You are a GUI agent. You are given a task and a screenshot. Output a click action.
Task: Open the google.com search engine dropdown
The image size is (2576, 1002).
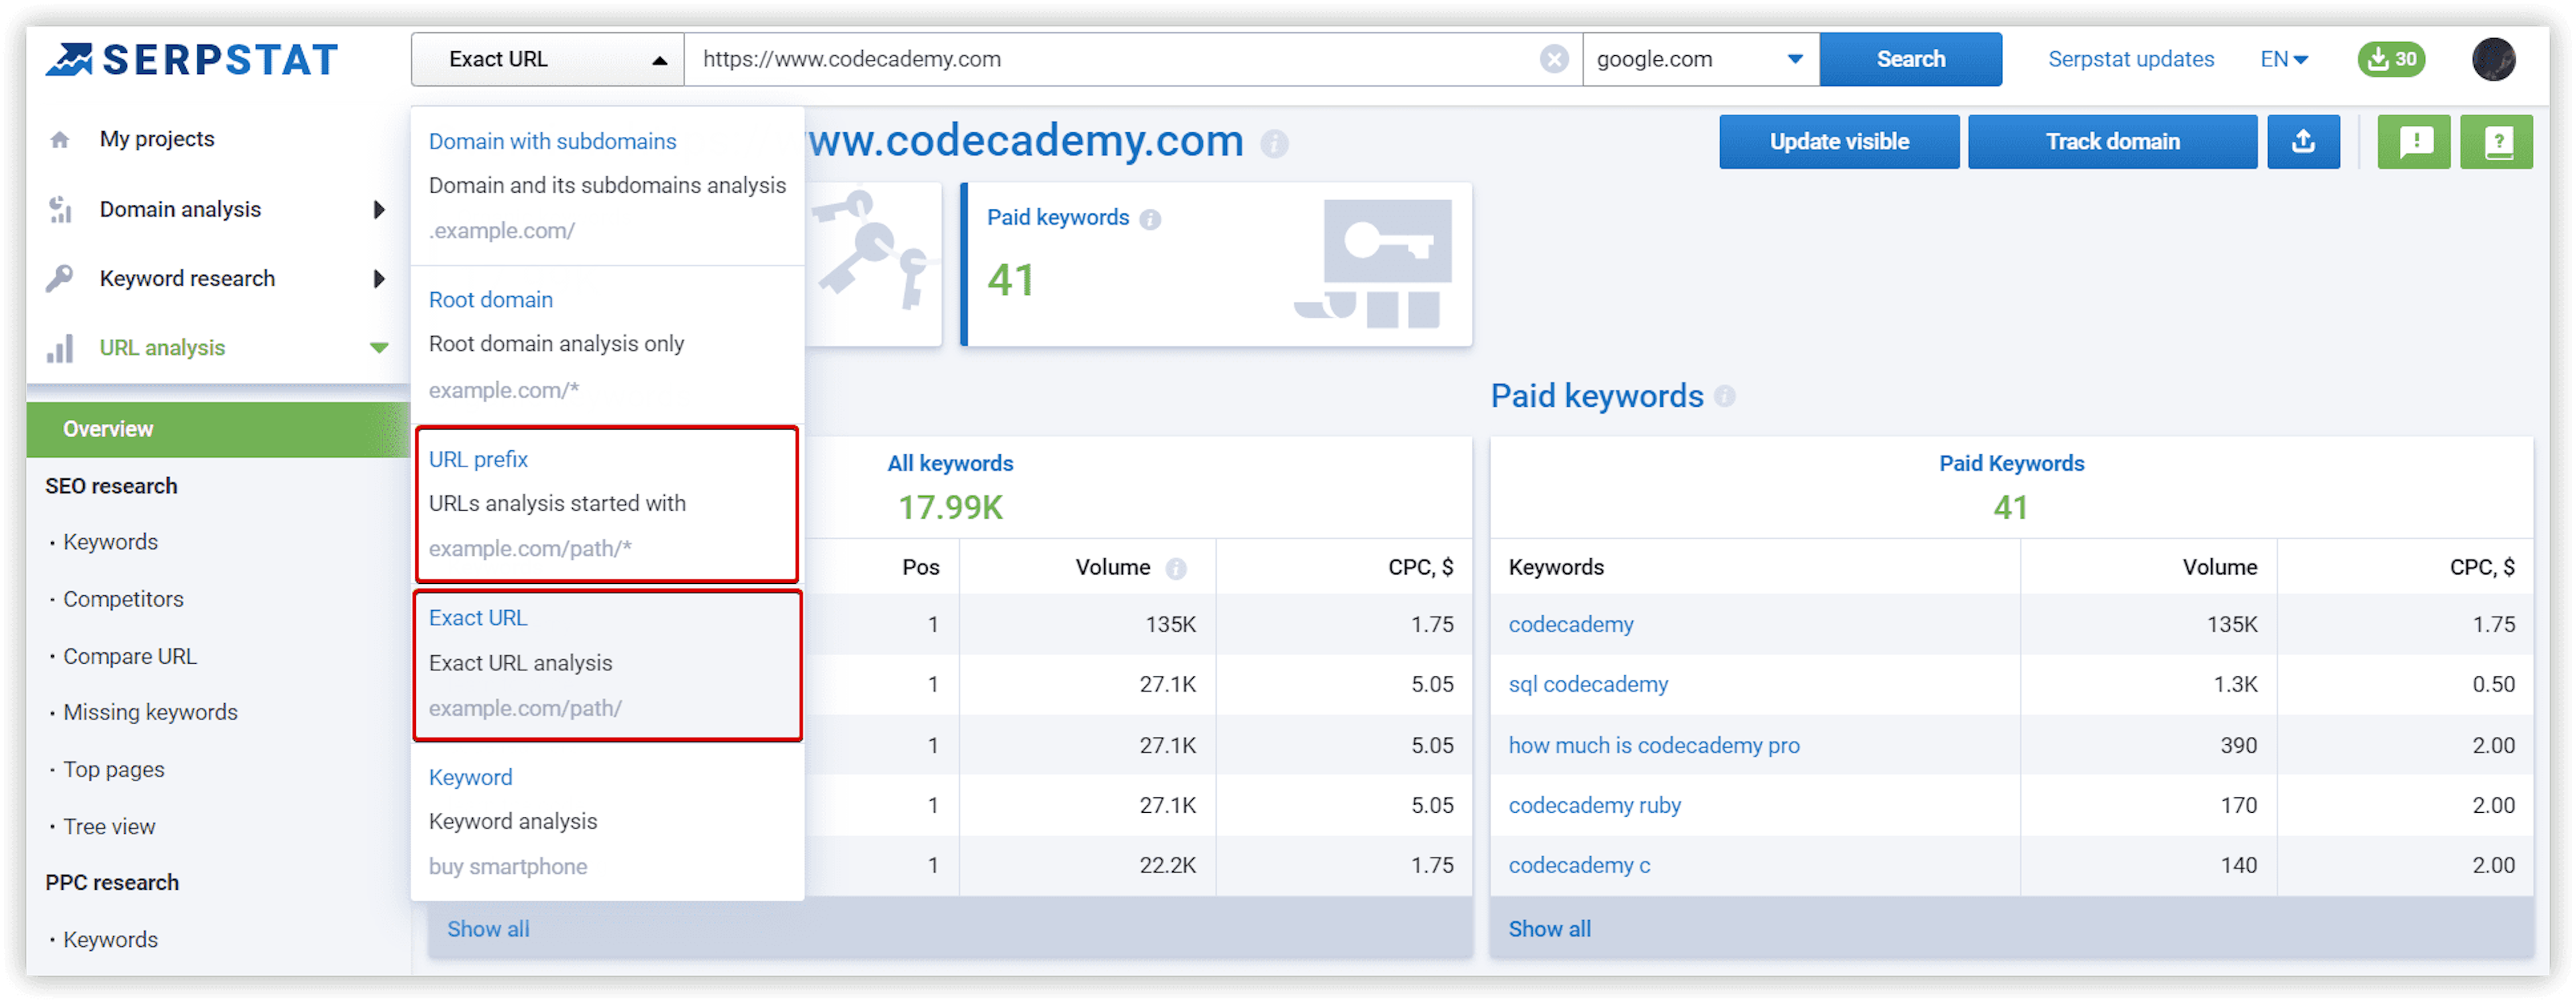click(1700, 60)
